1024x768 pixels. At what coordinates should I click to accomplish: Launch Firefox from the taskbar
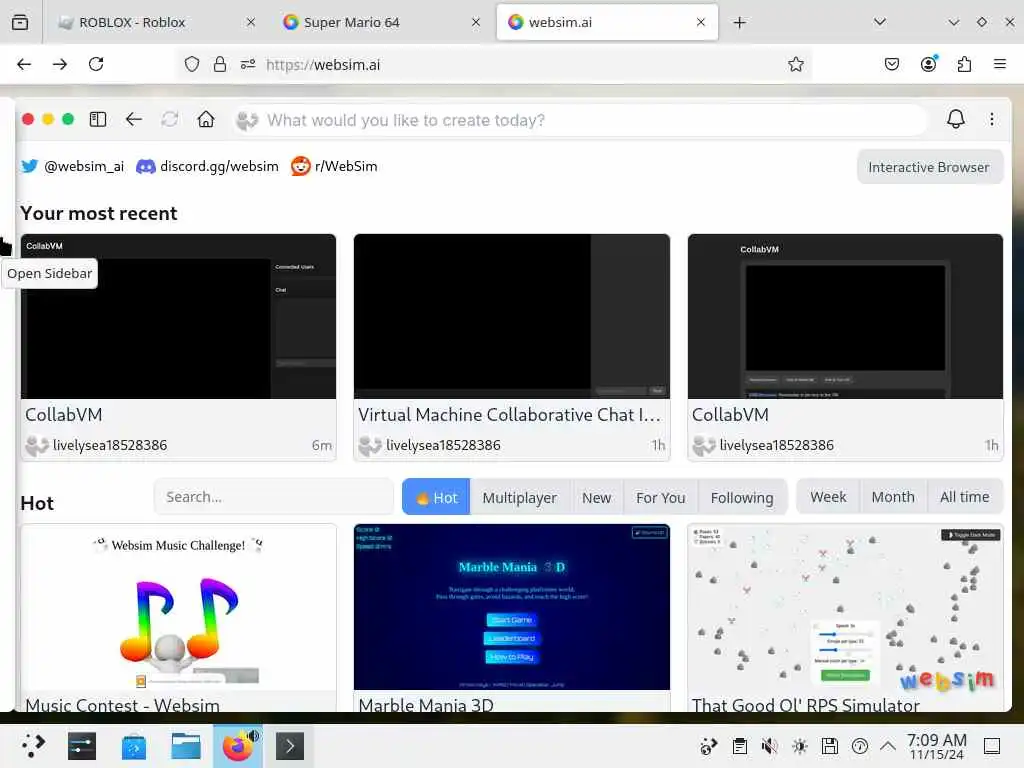click(x=238, y=746)
